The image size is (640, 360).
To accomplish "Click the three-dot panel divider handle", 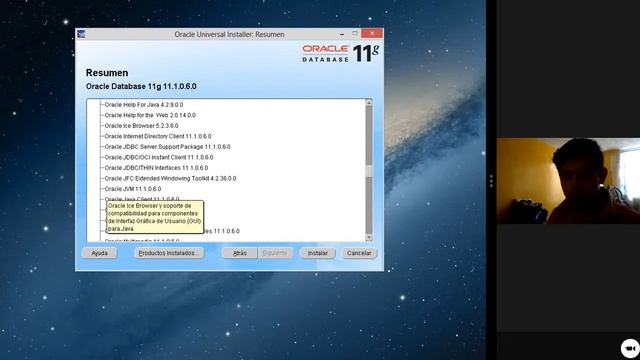I will pos(491,181).
